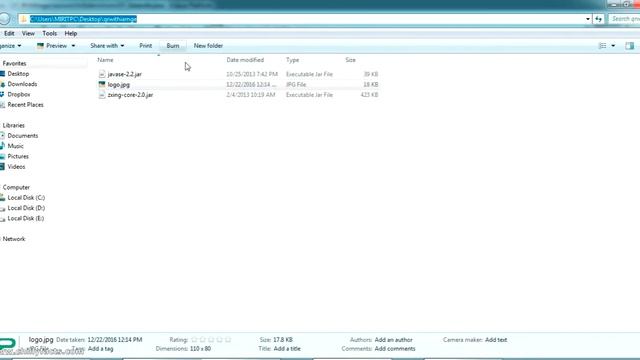Open Local Disk (E:)

[x=26, y=218]
